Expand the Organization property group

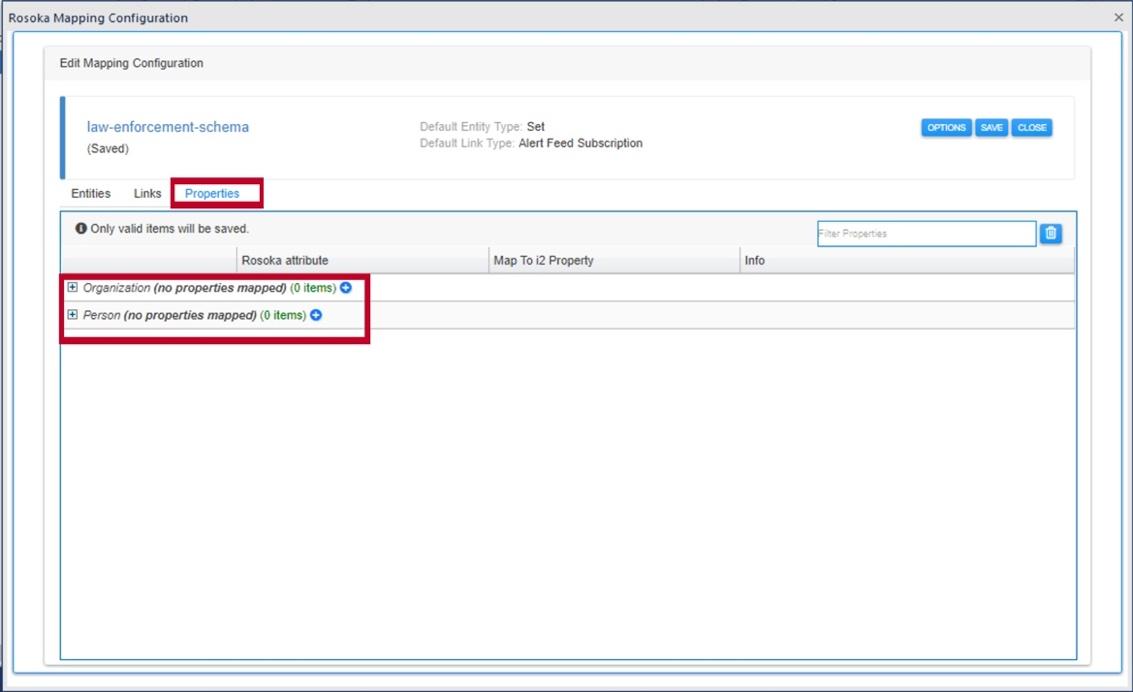[x=72, y=288]
